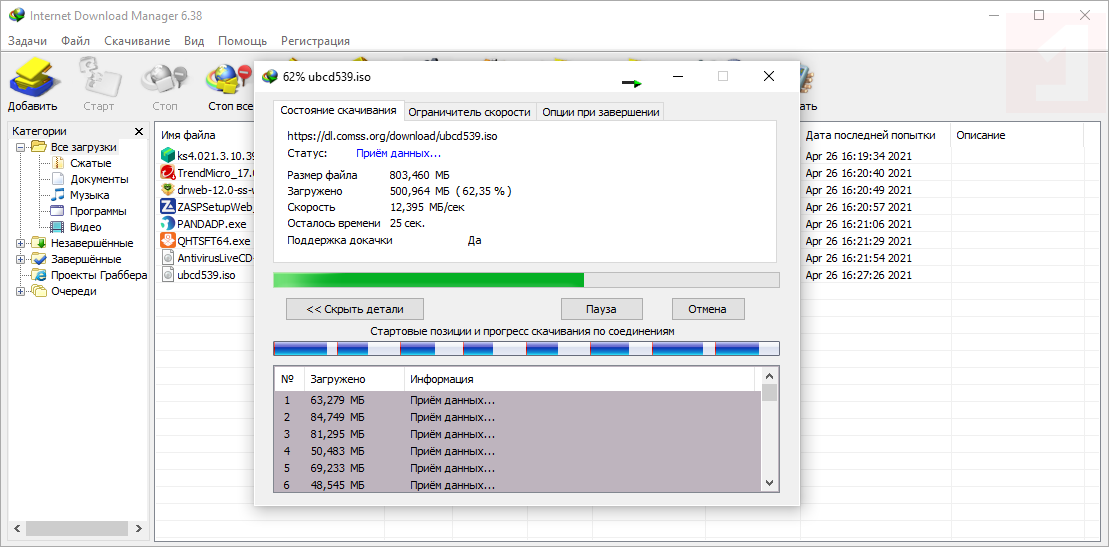Image resolution: width=1109 pixels, height=547 pixels.
Task: Open the Регистрация menu
Action: [315, 41]
